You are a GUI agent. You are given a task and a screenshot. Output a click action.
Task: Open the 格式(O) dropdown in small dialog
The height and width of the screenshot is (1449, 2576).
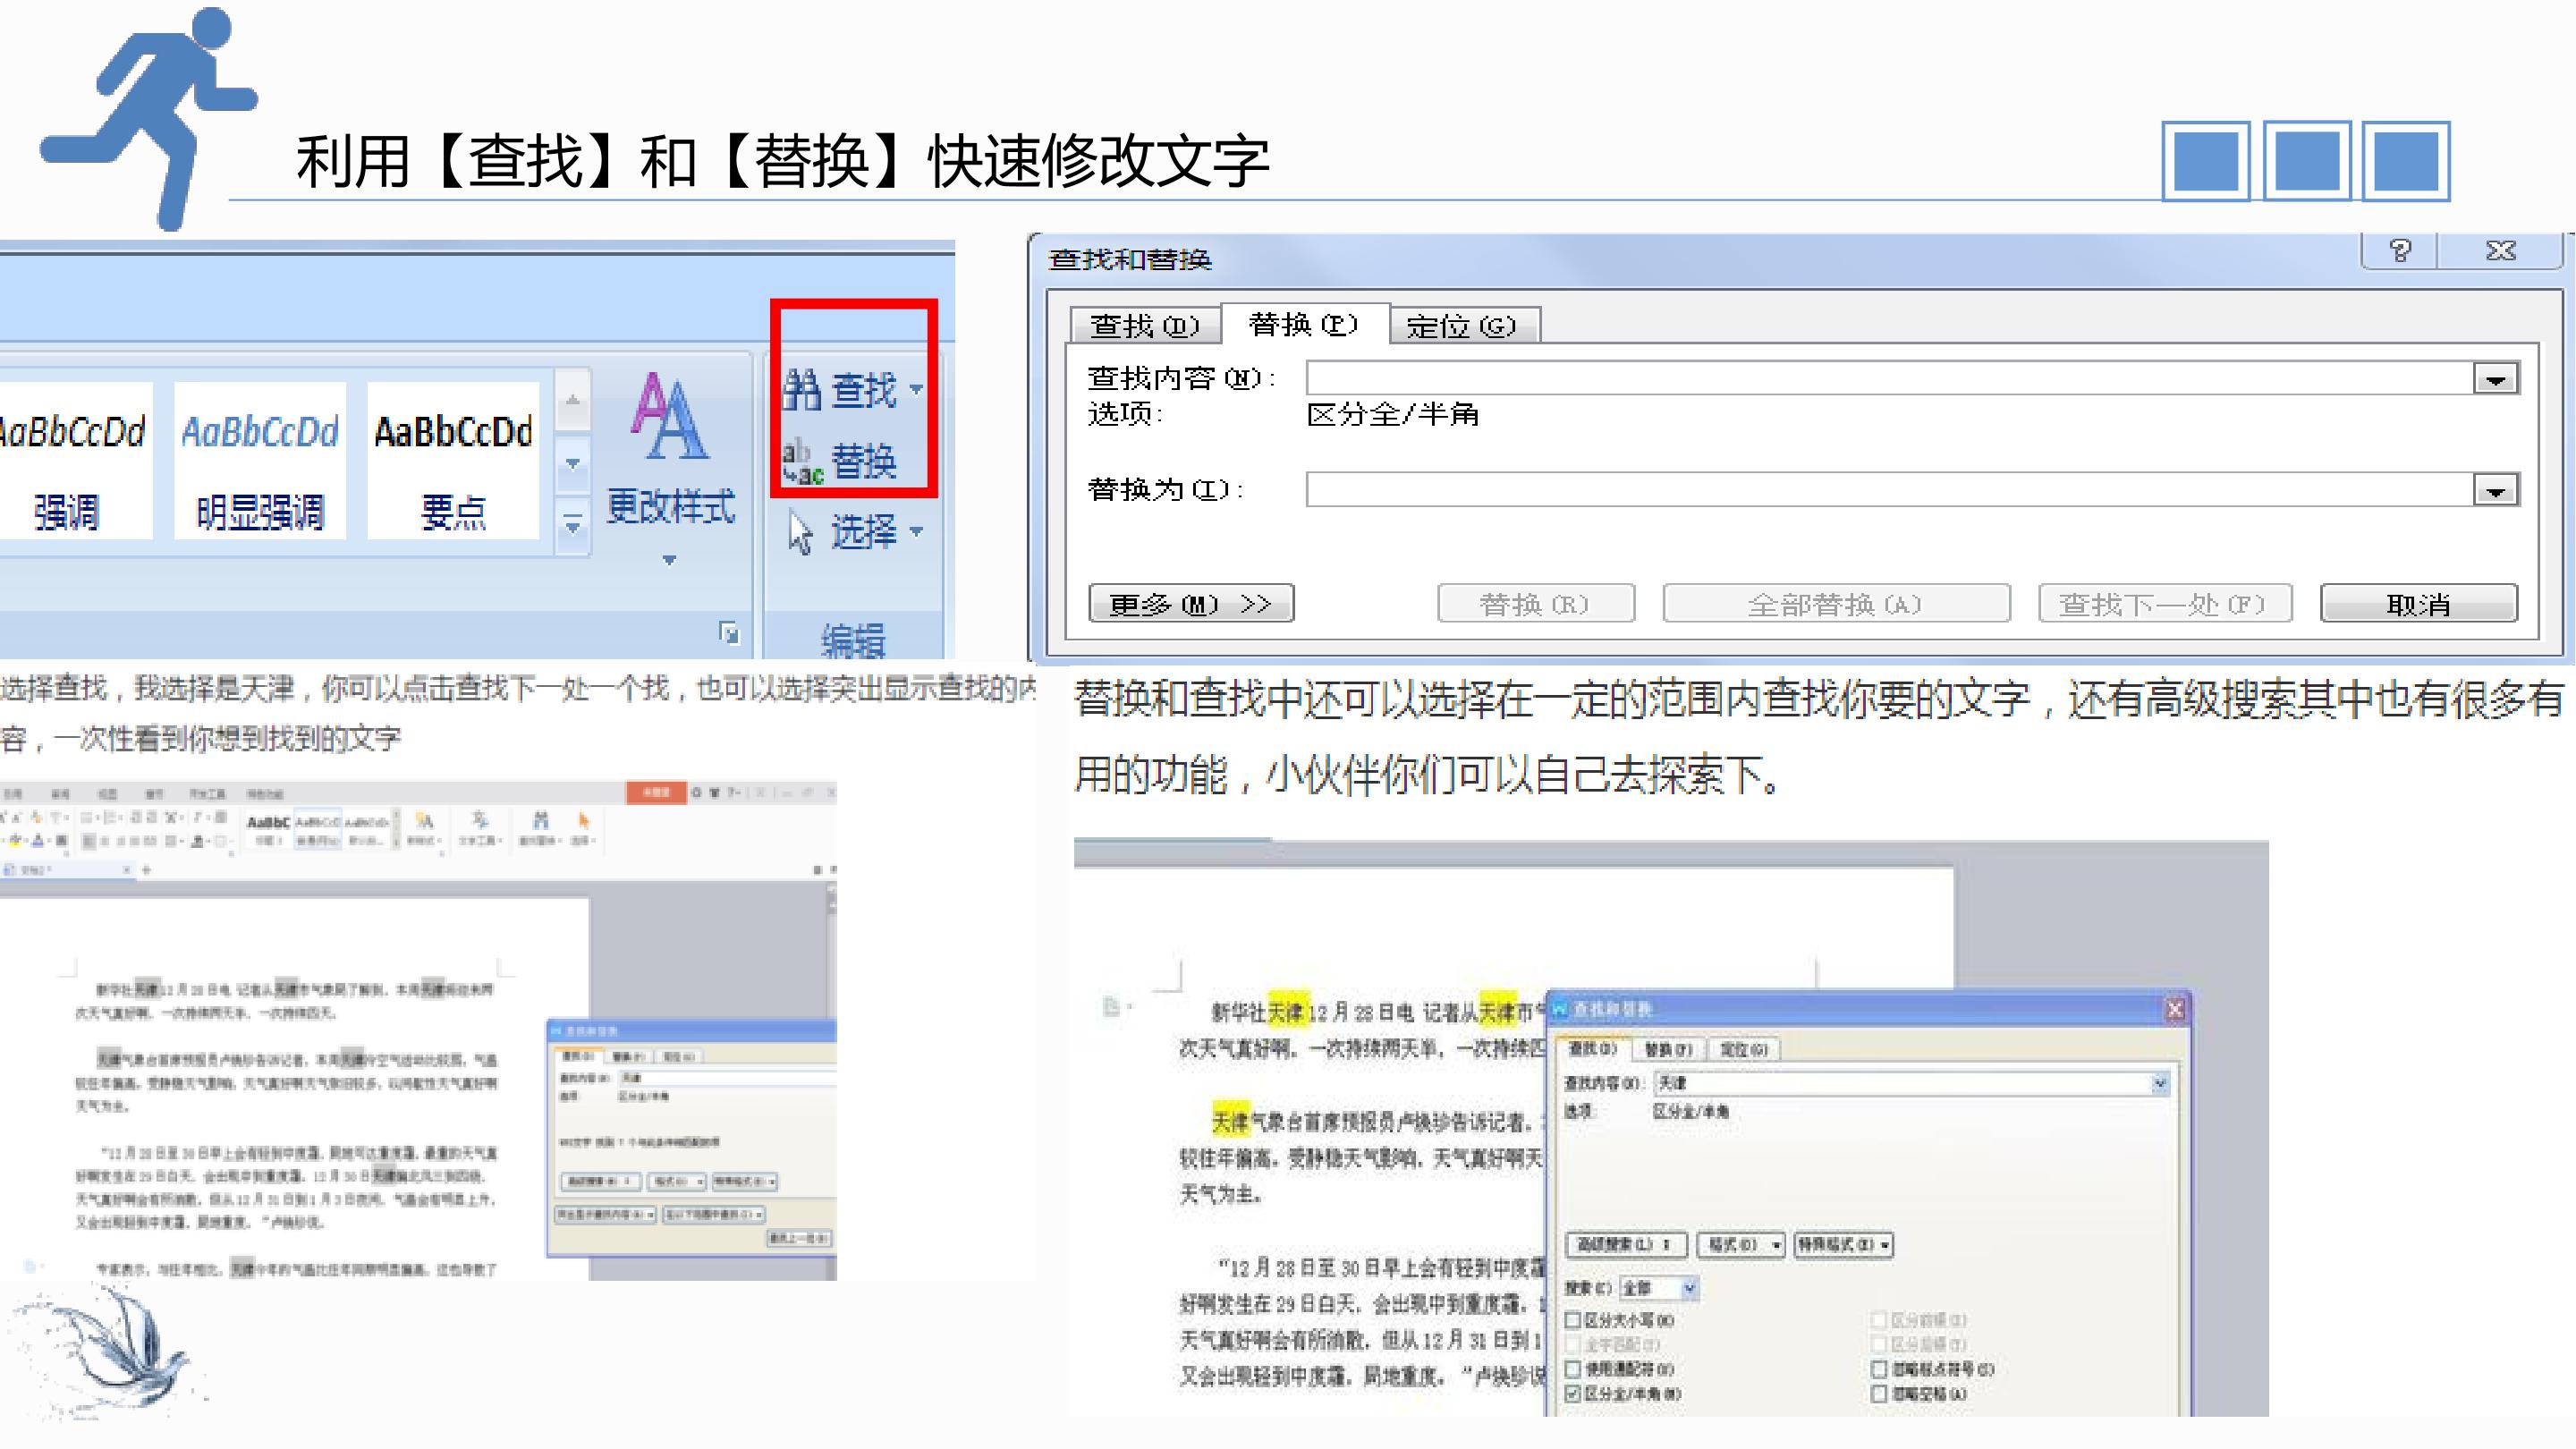point(1741,1245)
